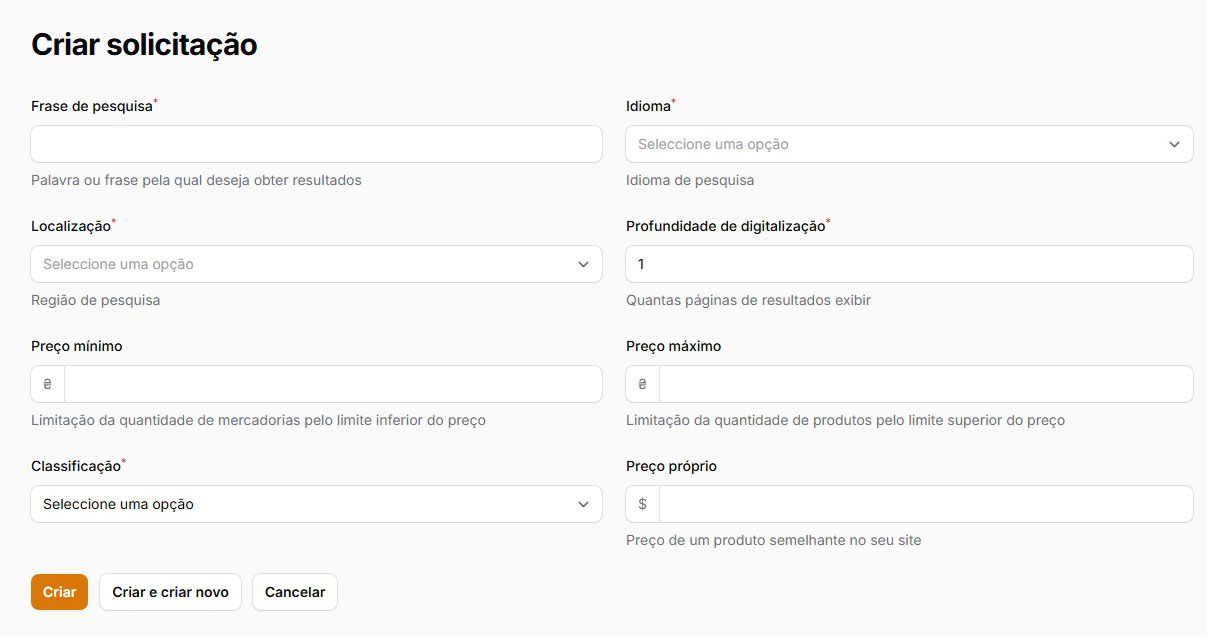This screenshot has height=636, width=1207.
Task: Click the Classificação chevron arrow
Action: pos(583,504)
